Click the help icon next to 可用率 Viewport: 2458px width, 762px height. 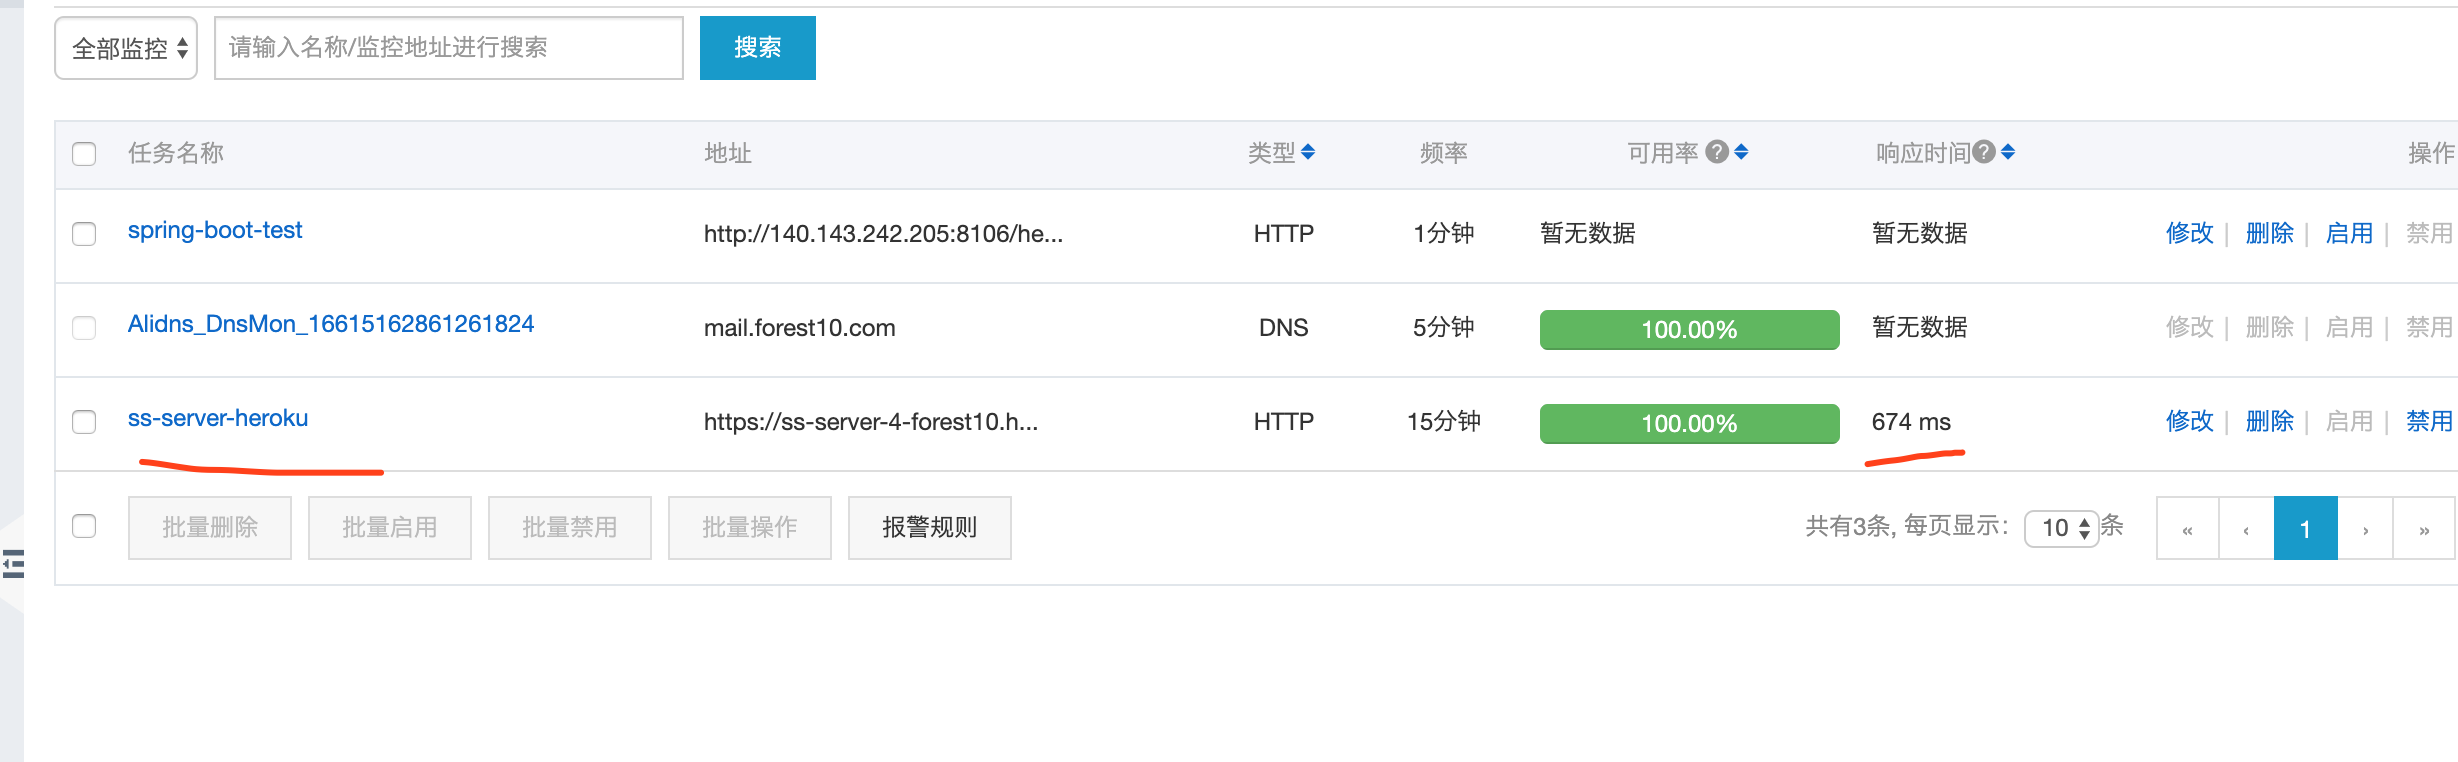[x=1717, y=152]
